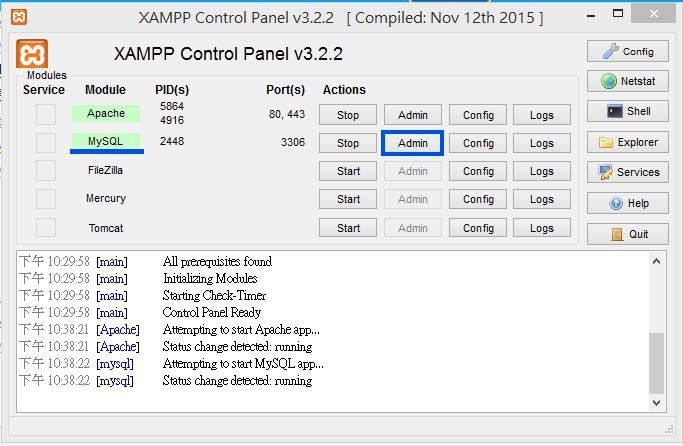Click the XAMPP logo in title bar

click(19, 17)
